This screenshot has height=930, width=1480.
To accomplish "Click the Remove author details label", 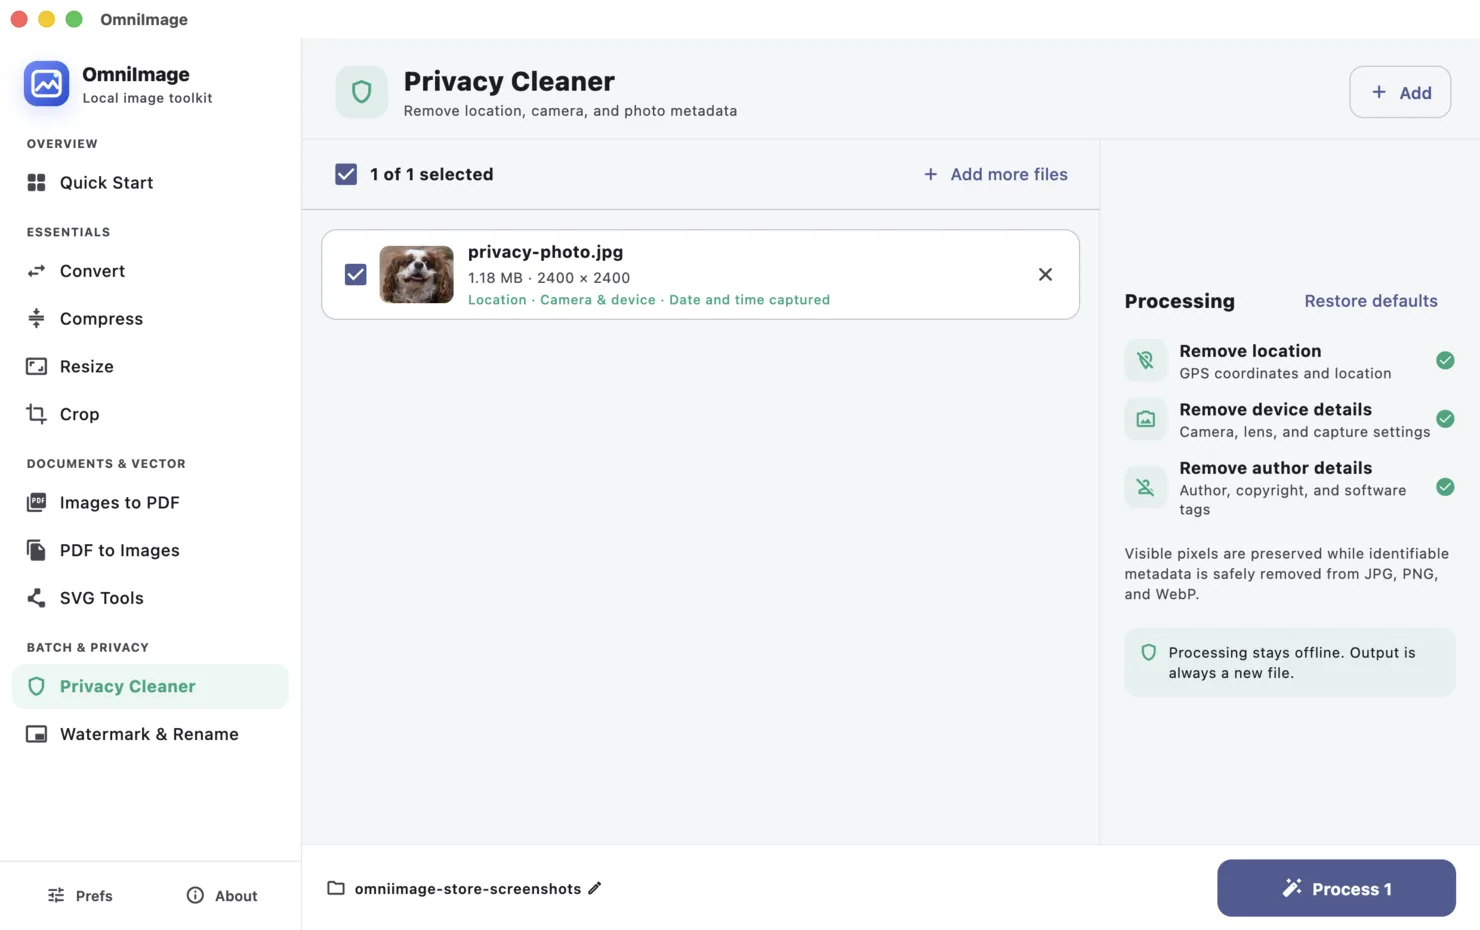I will 1275,468.
